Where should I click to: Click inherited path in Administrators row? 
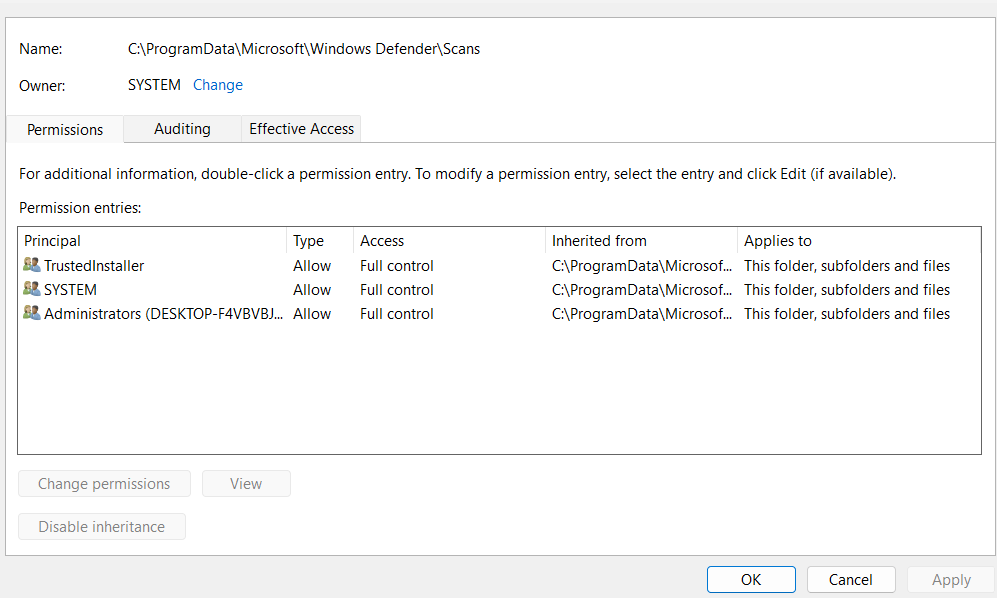(x=642, y=314)
